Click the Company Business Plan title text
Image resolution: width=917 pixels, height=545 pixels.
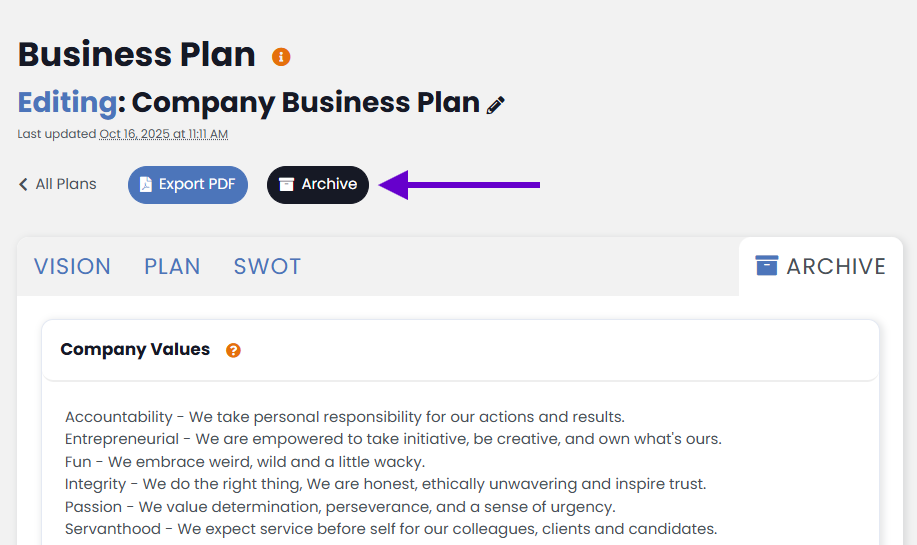point(305,102)
